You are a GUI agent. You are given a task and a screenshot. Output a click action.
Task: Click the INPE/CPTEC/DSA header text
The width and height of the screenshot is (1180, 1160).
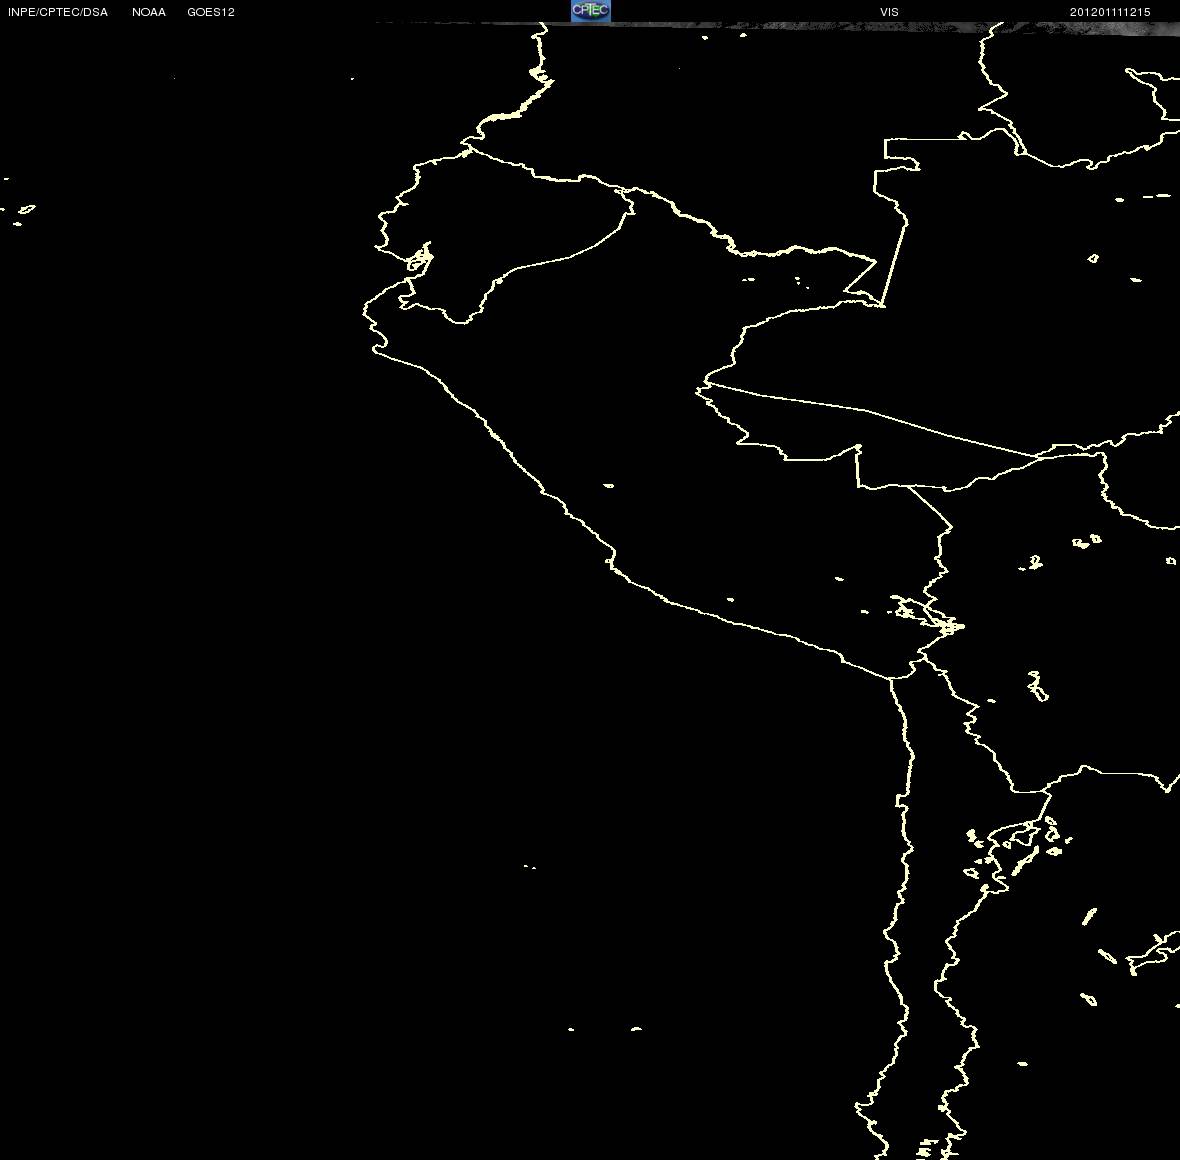(58, 12)
